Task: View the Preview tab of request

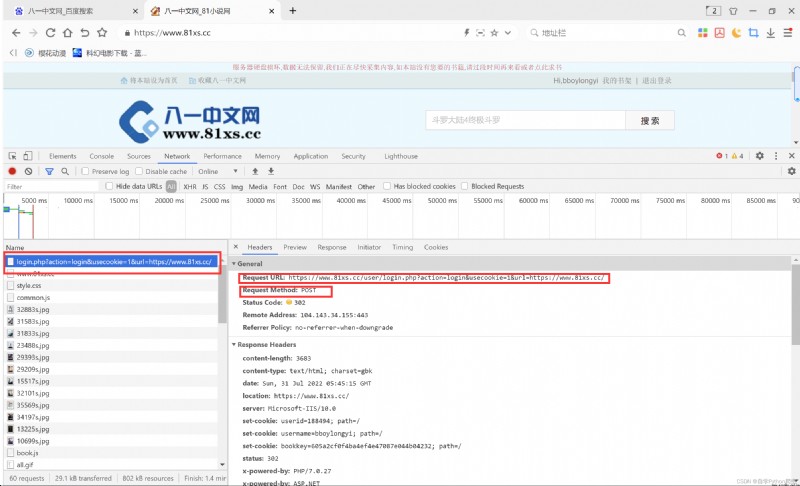Action: click(295, 247)
